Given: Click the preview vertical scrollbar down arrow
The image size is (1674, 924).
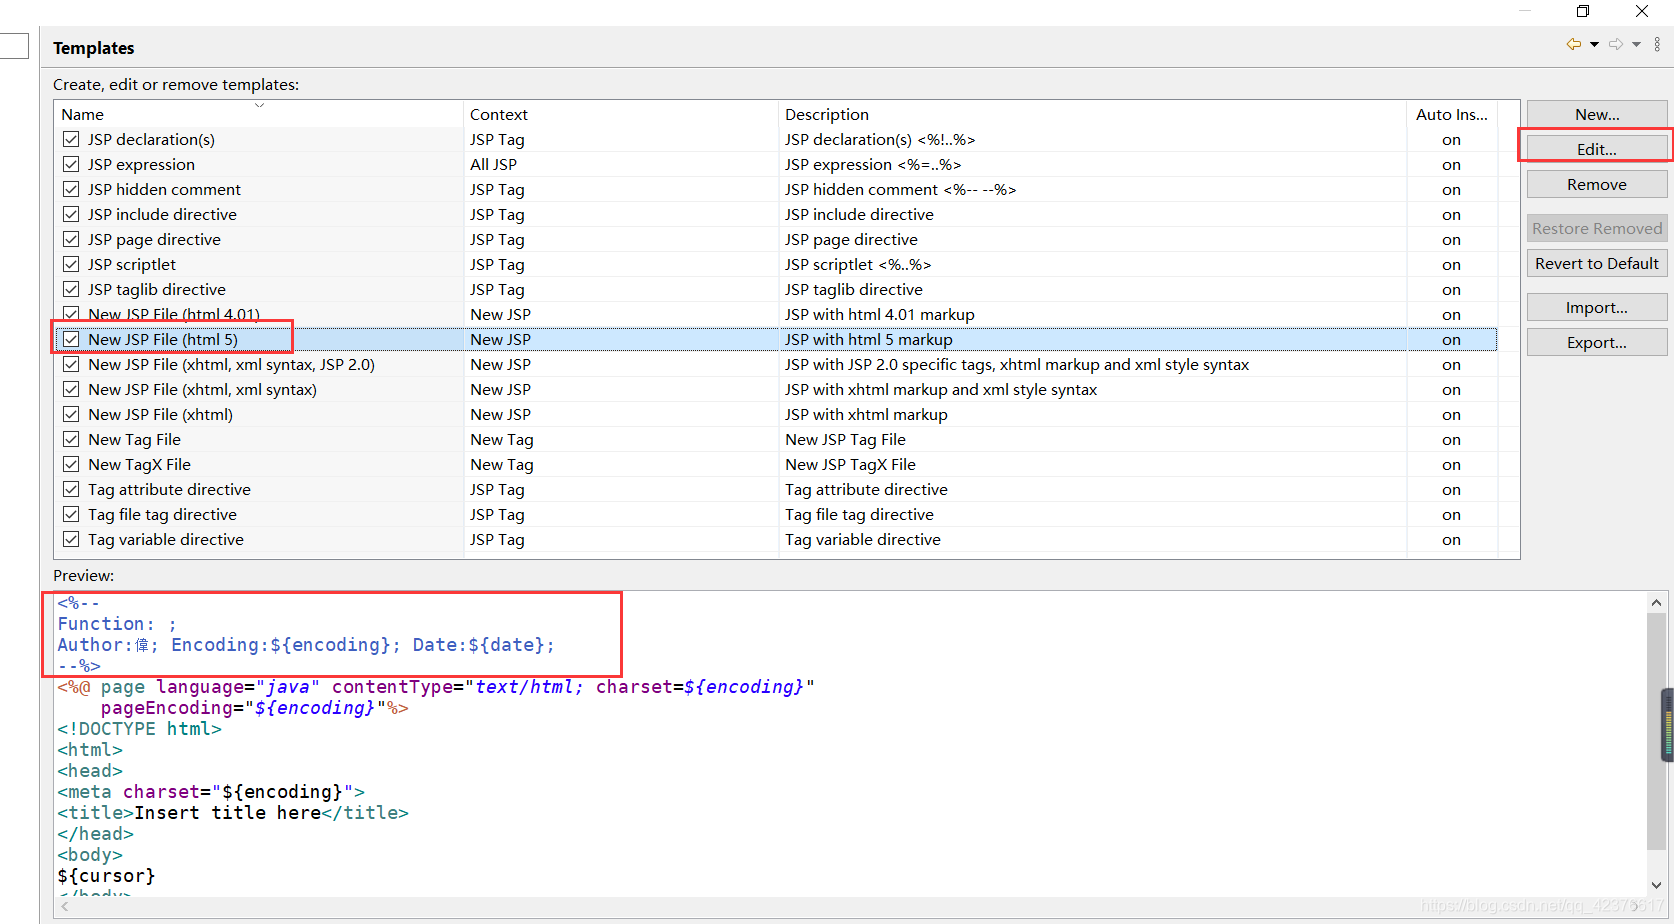Looking at the screenshot, I should click(x=1656, y=885).
